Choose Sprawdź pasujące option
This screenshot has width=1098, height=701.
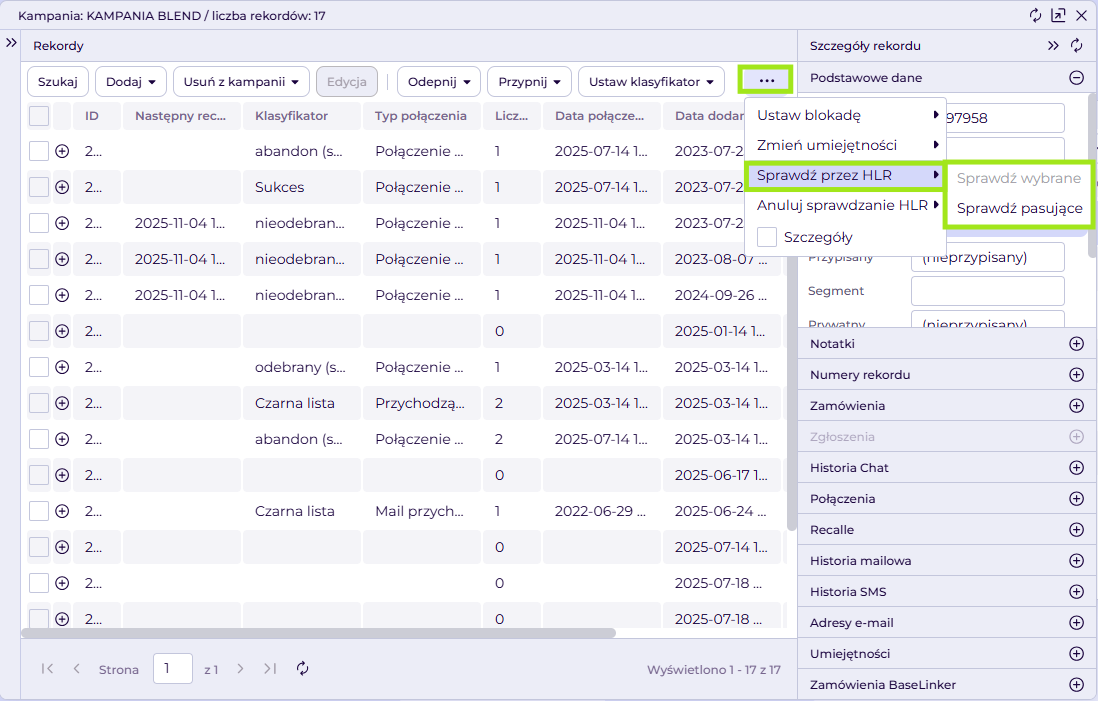click(1020, 208)
